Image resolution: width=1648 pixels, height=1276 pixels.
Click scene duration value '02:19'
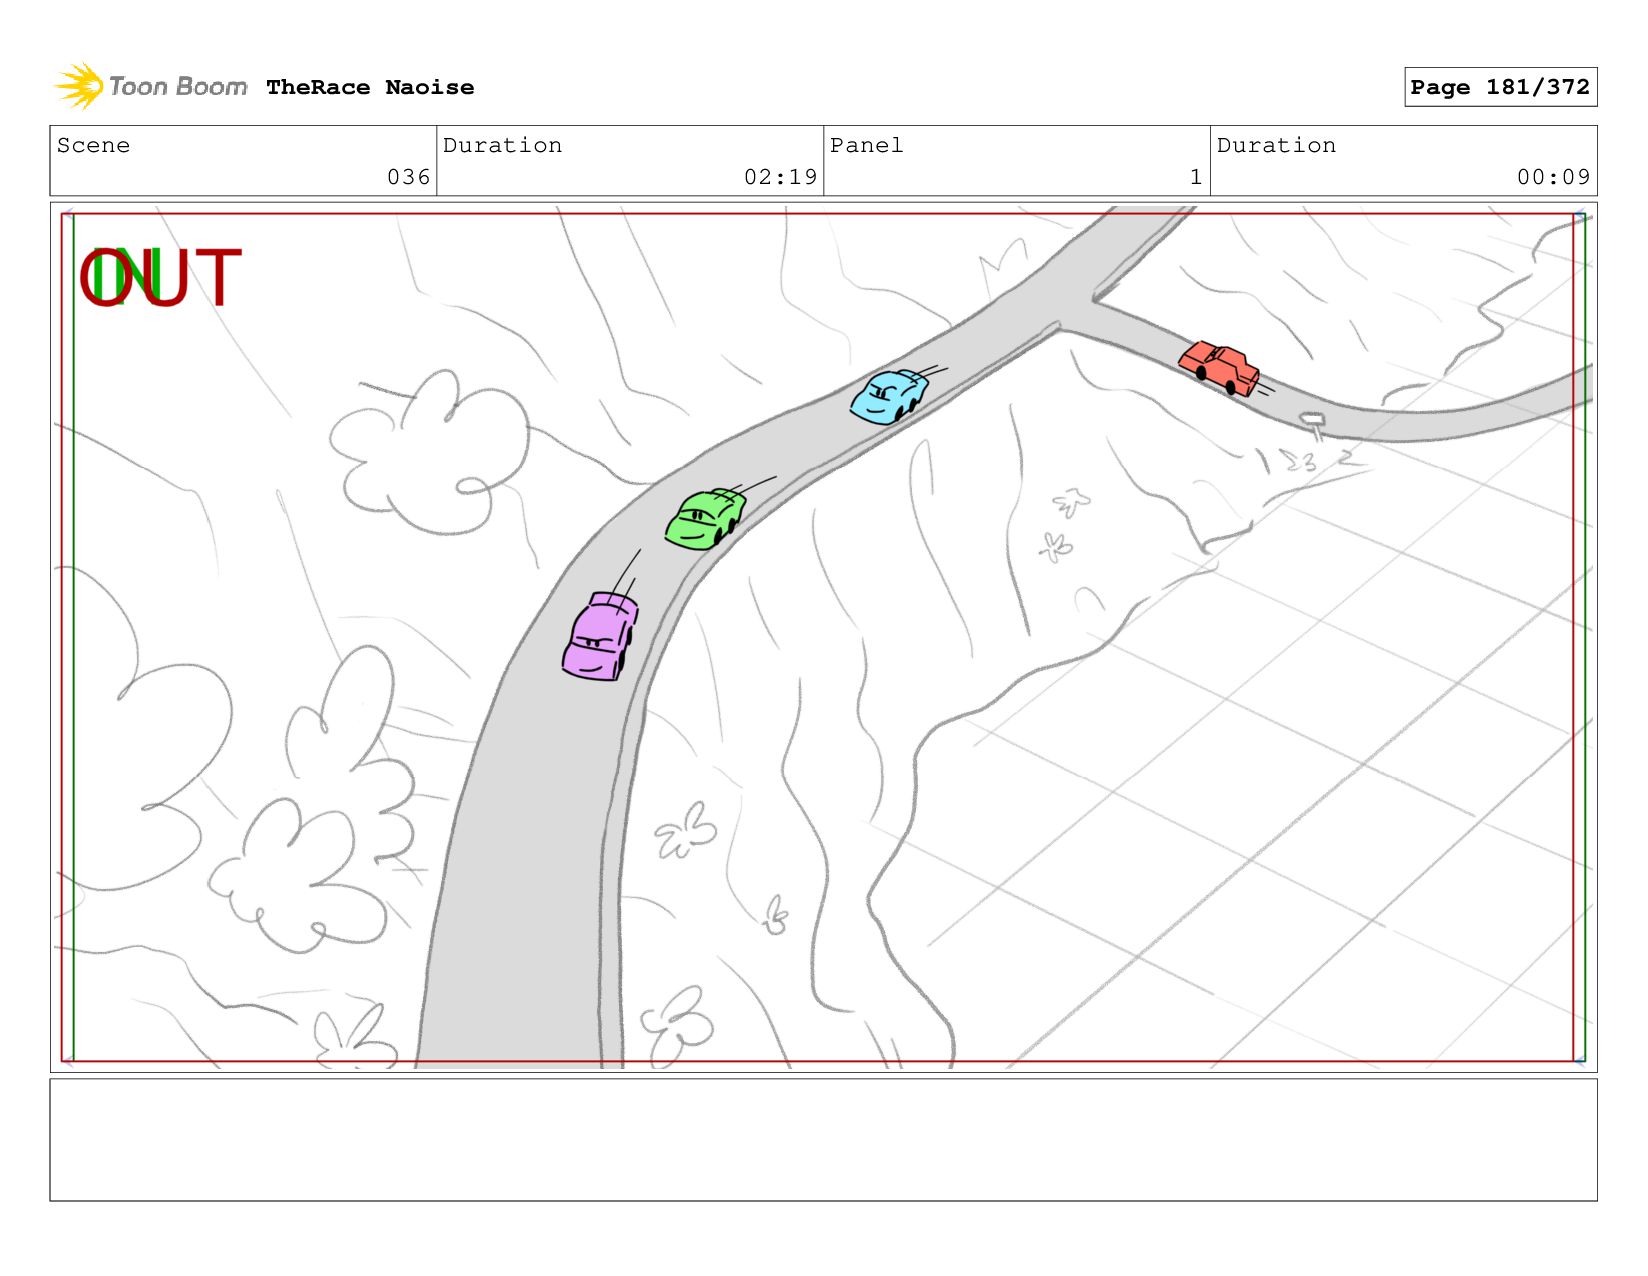pos(780,177)
